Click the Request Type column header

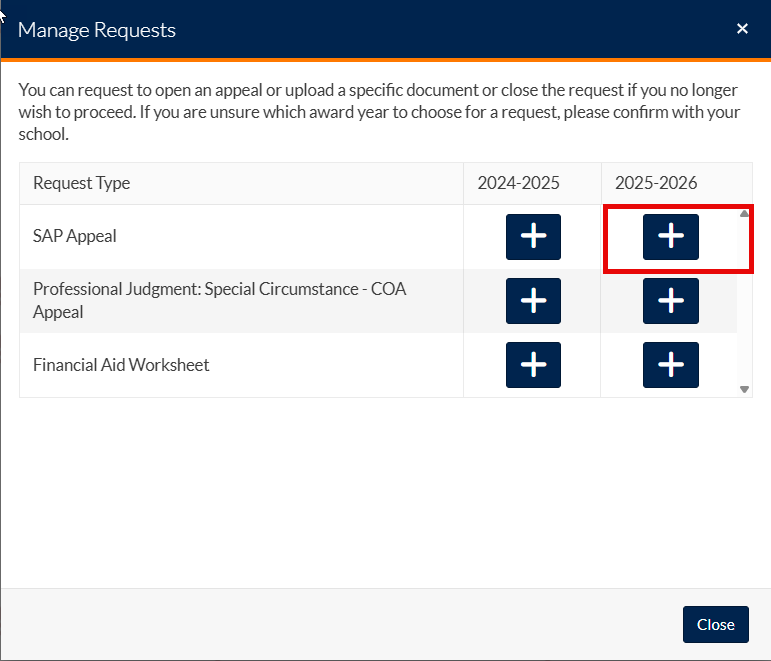click(82, 184)
